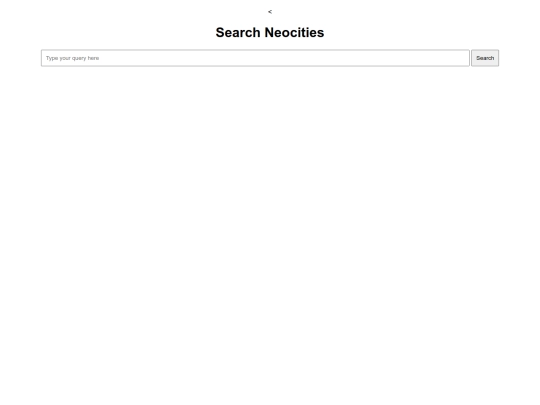Click the back arrow link at top

click(x=270, y=12)
